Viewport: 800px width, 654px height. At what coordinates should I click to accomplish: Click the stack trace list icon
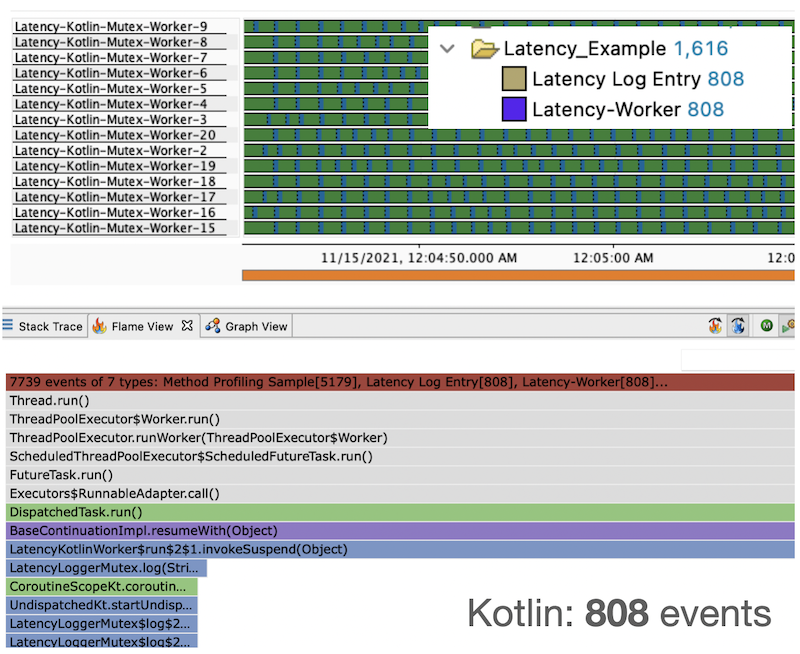pyautogui.click(x=6, y=324)
